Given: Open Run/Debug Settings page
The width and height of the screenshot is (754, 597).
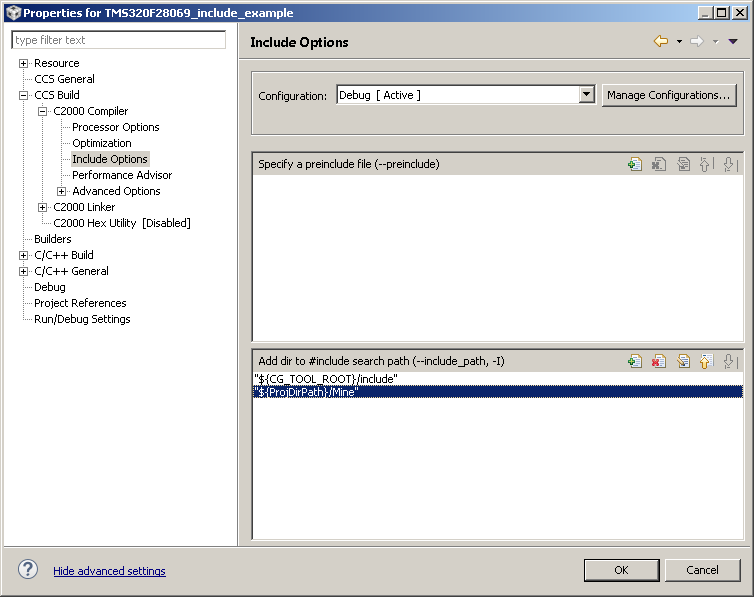Looking at the screenshot, I should 82,319.
